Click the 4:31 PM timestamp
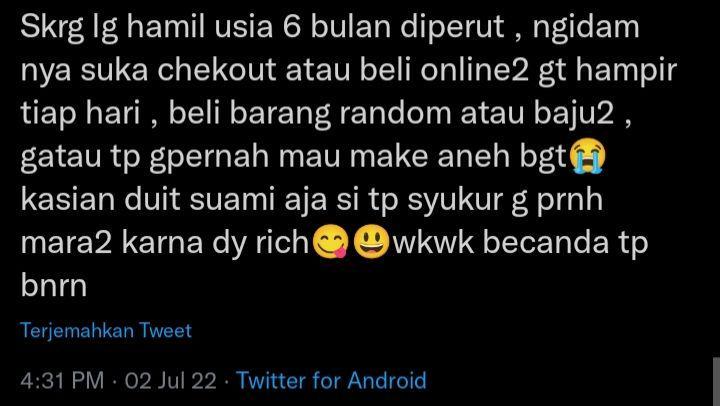This screenshot has width=720, height=406. pyautogui.click(x=62, y=381)
